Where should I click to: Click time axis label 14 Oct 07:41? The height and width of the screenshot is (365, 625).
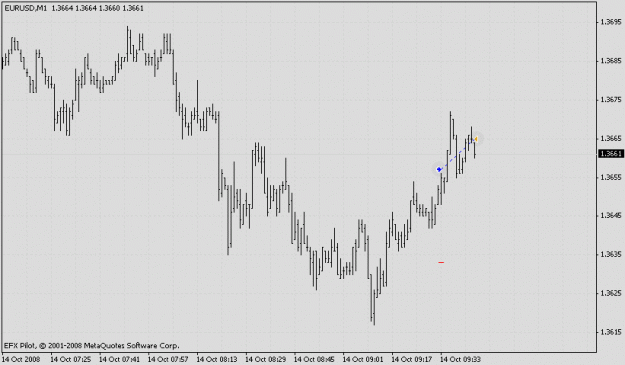(120, 359)
